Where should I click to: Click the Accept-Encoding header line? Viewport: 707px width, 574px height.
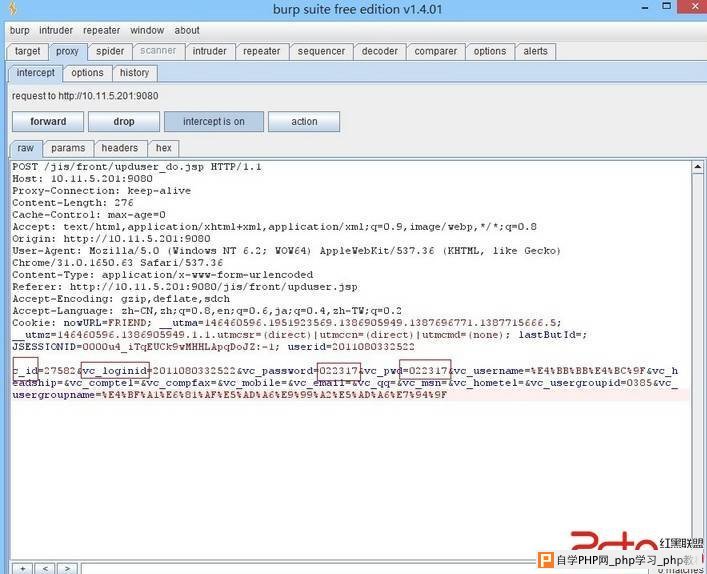point(121,298)
